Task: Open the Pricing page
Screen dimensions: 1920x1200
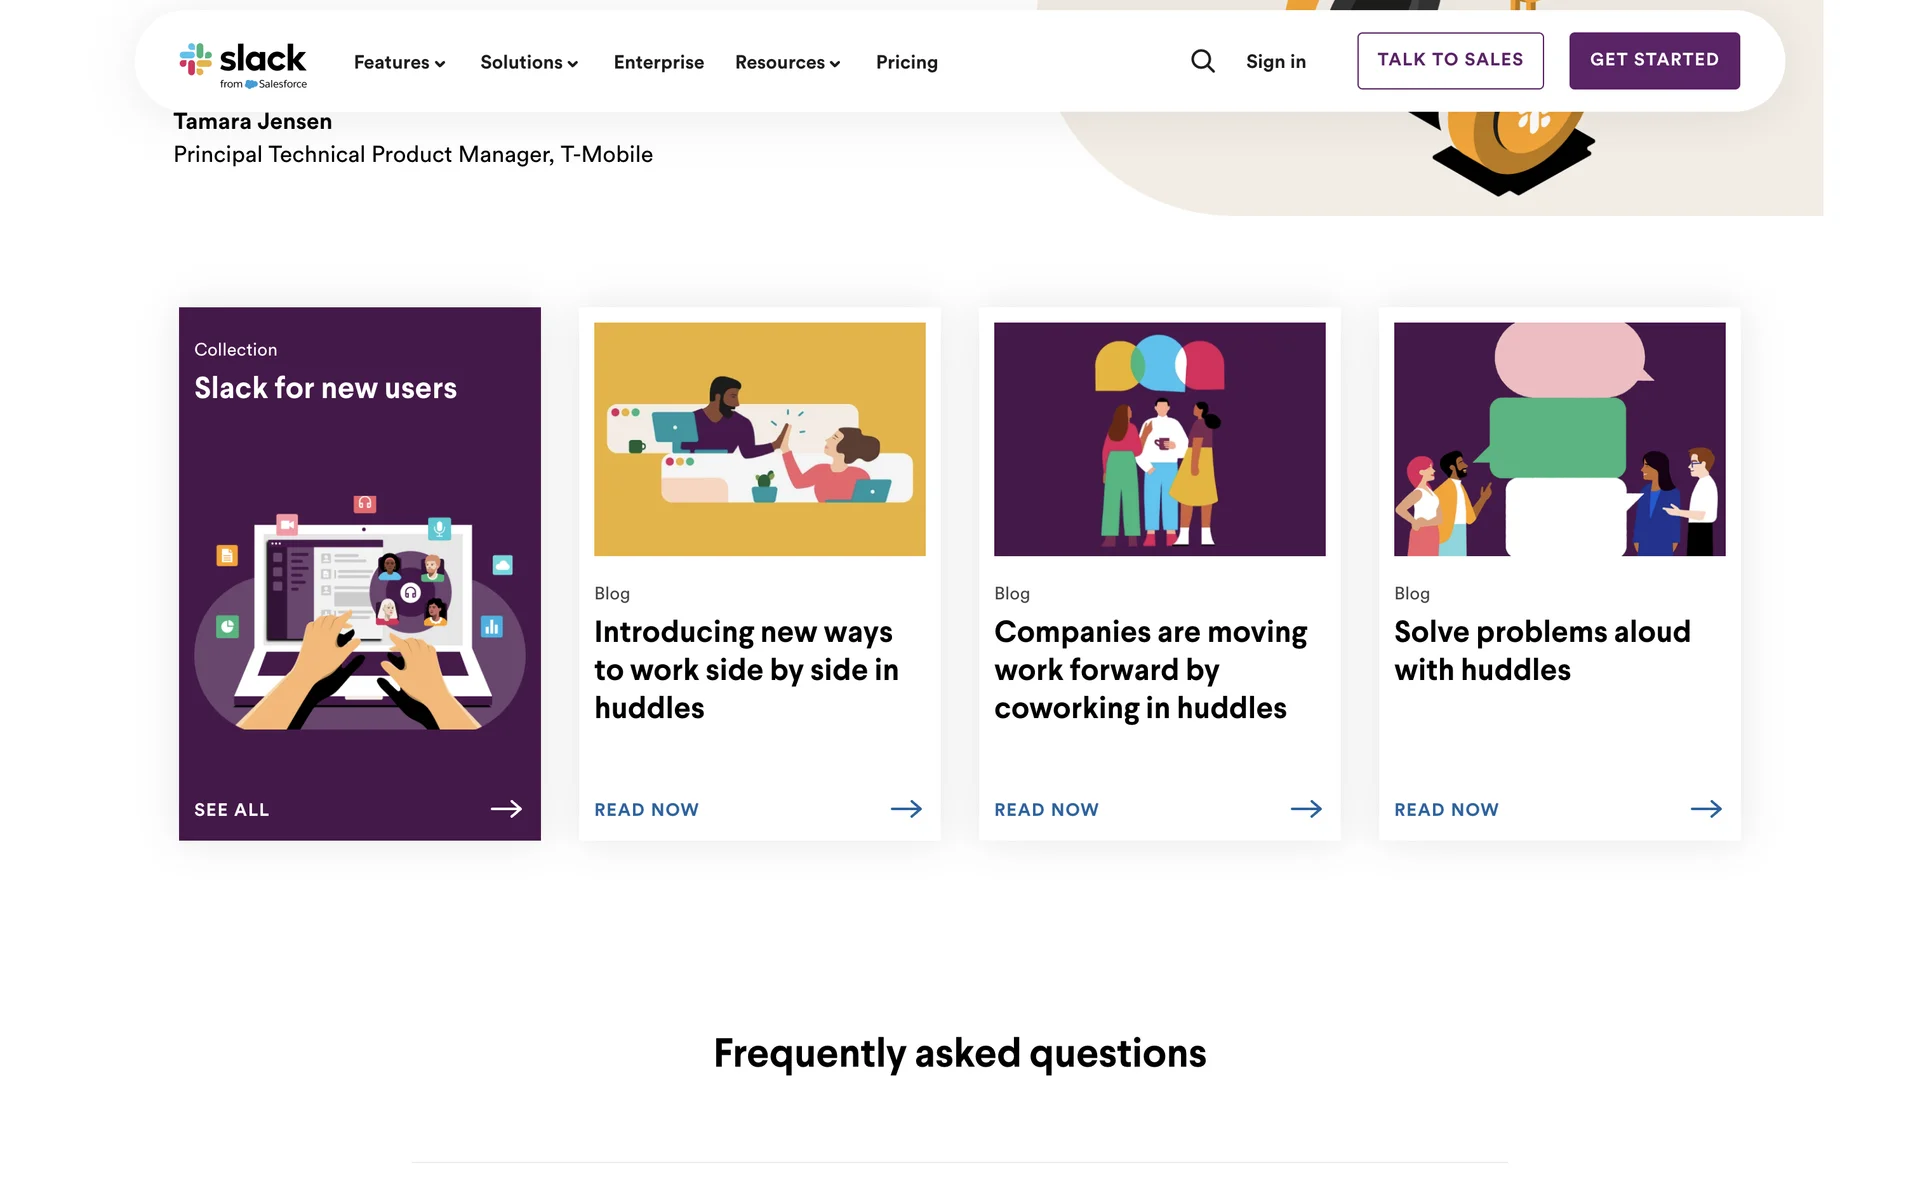Action: [x=907, y=63]
